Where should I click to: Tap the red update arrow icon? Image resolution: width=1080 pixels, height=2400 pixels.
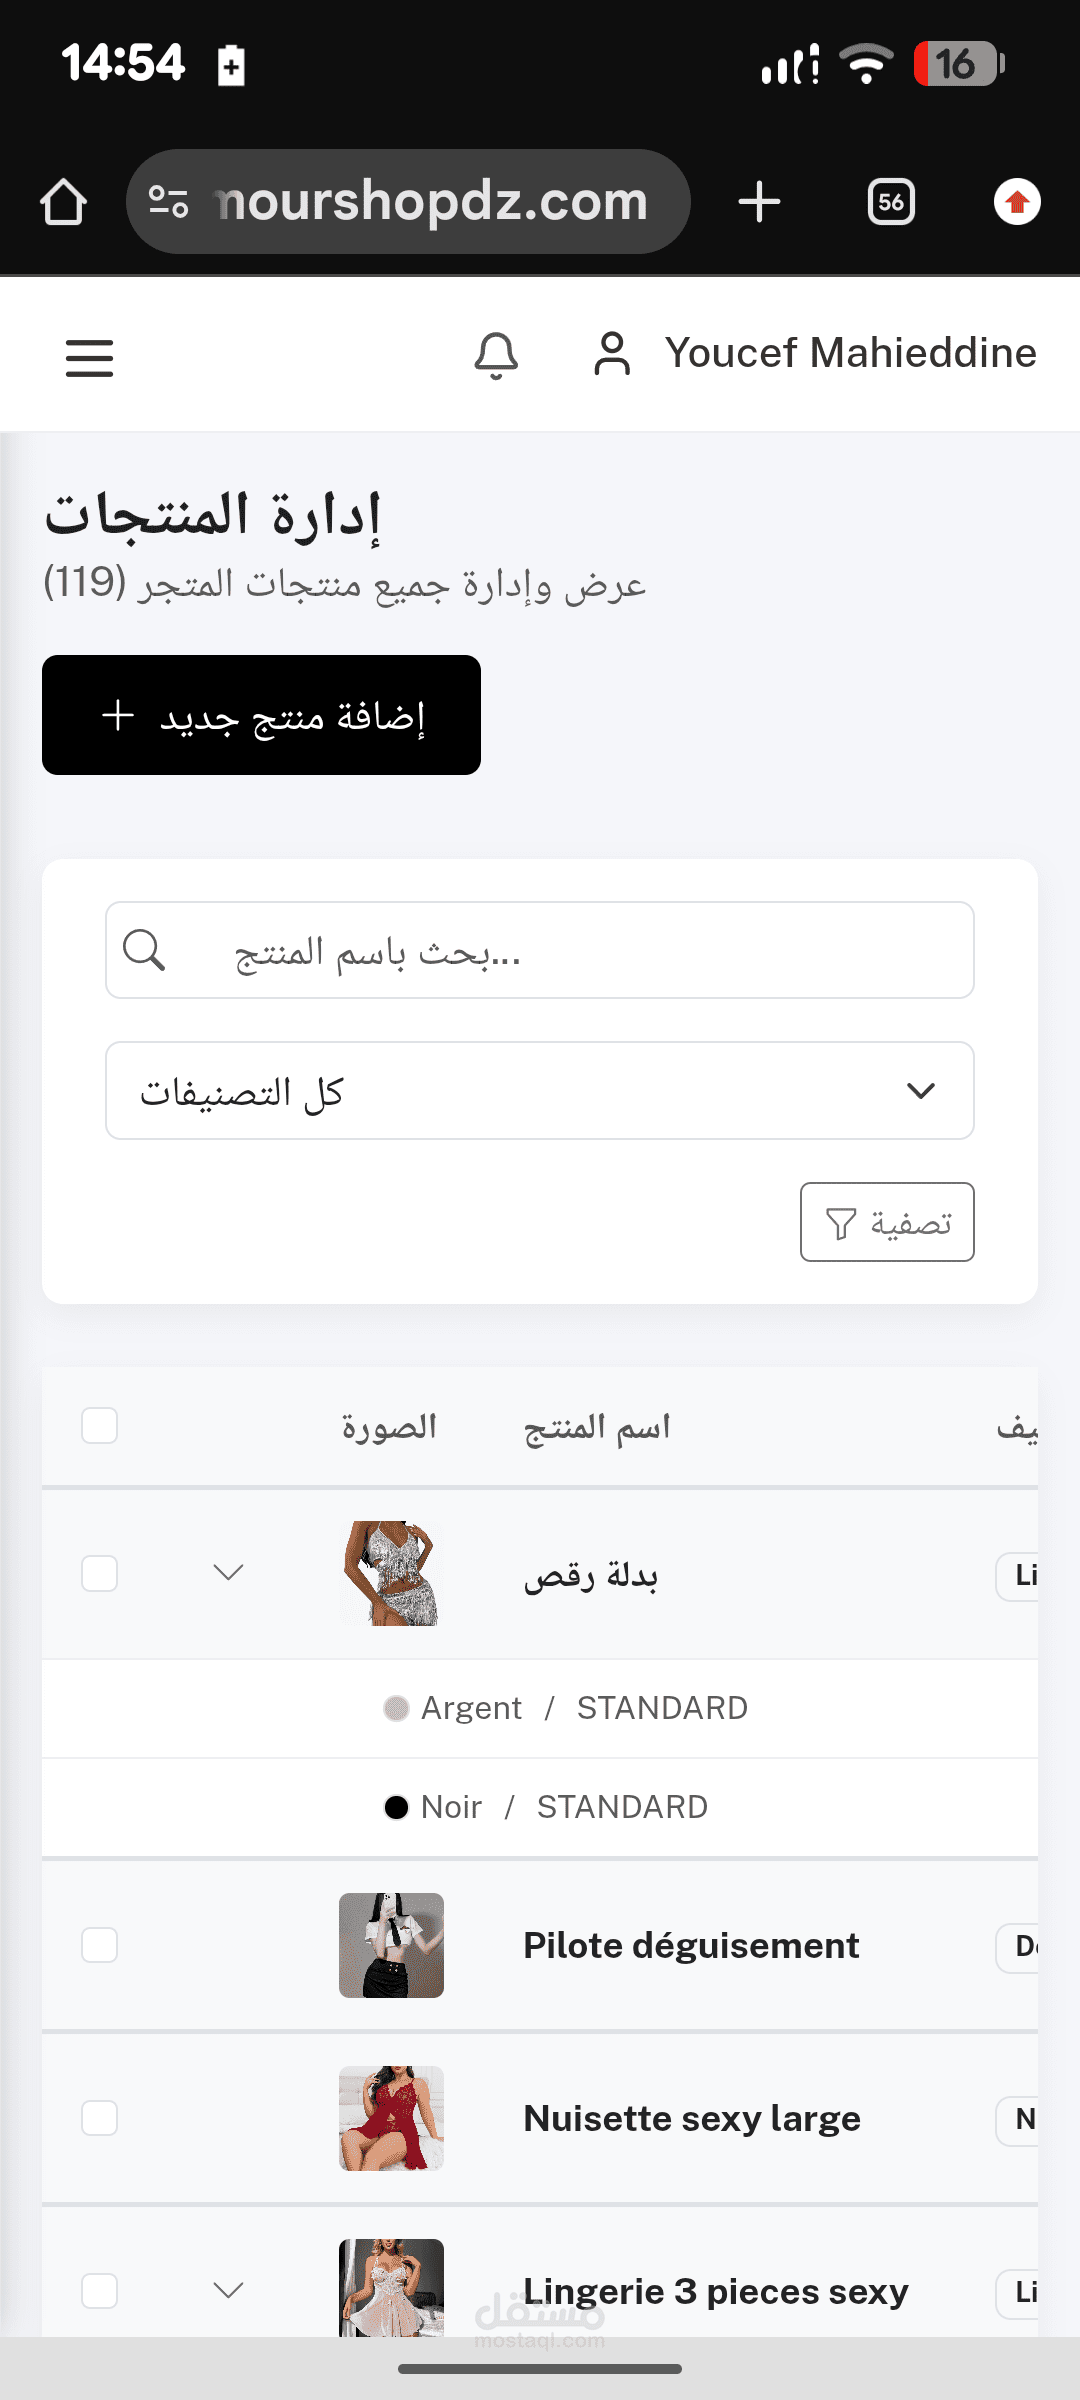coord(1017,202)
